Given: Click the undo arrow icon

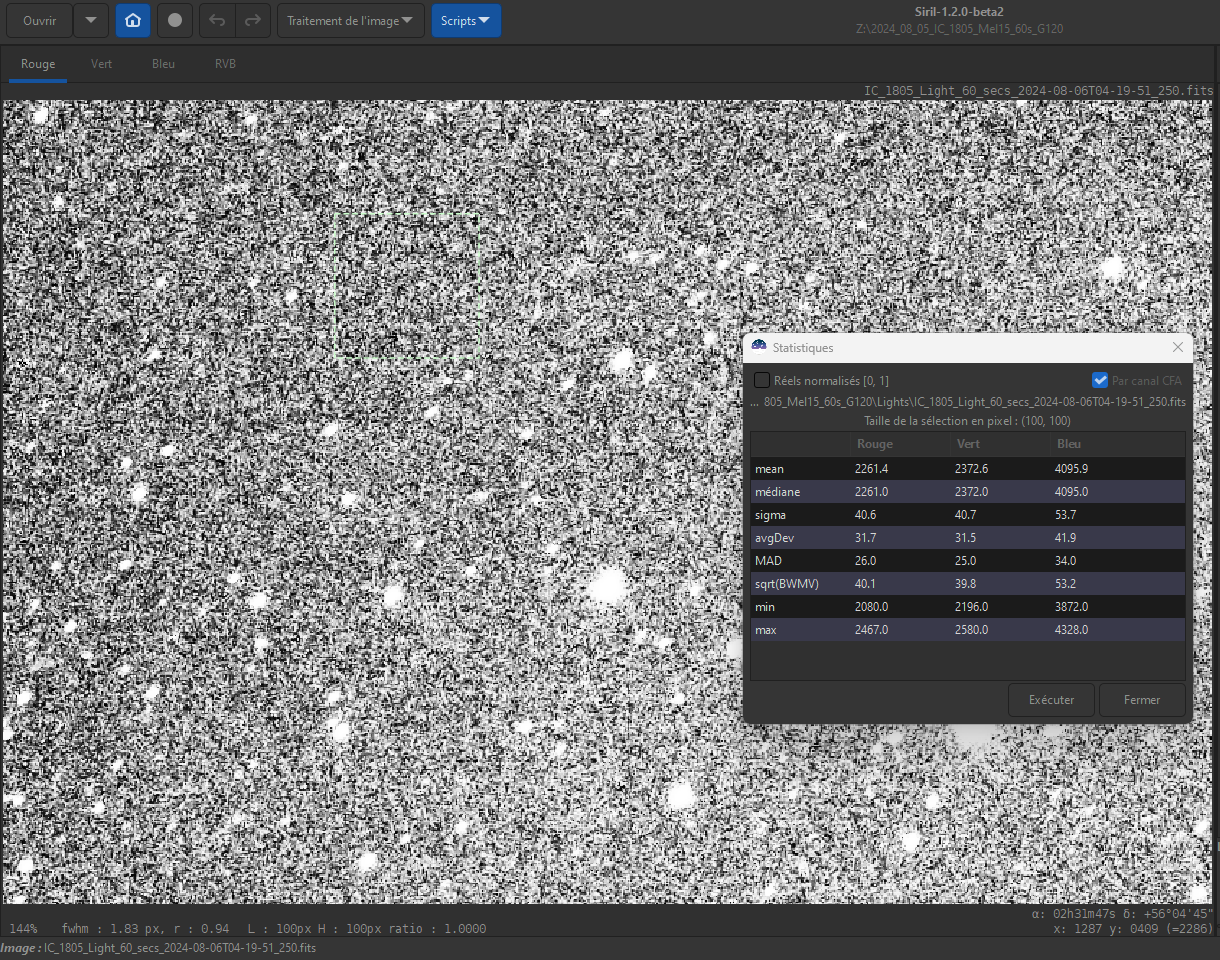Looking at the screenshot, I should coord(217,20).
